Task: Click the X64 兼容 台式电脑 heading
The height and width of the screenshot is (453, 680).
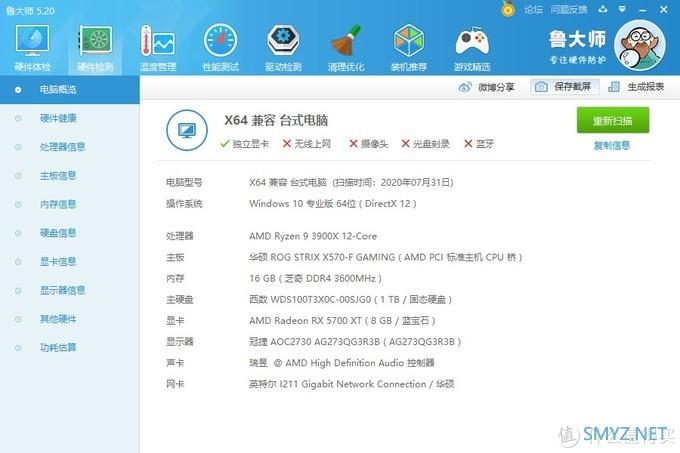Action: [276, 120]
